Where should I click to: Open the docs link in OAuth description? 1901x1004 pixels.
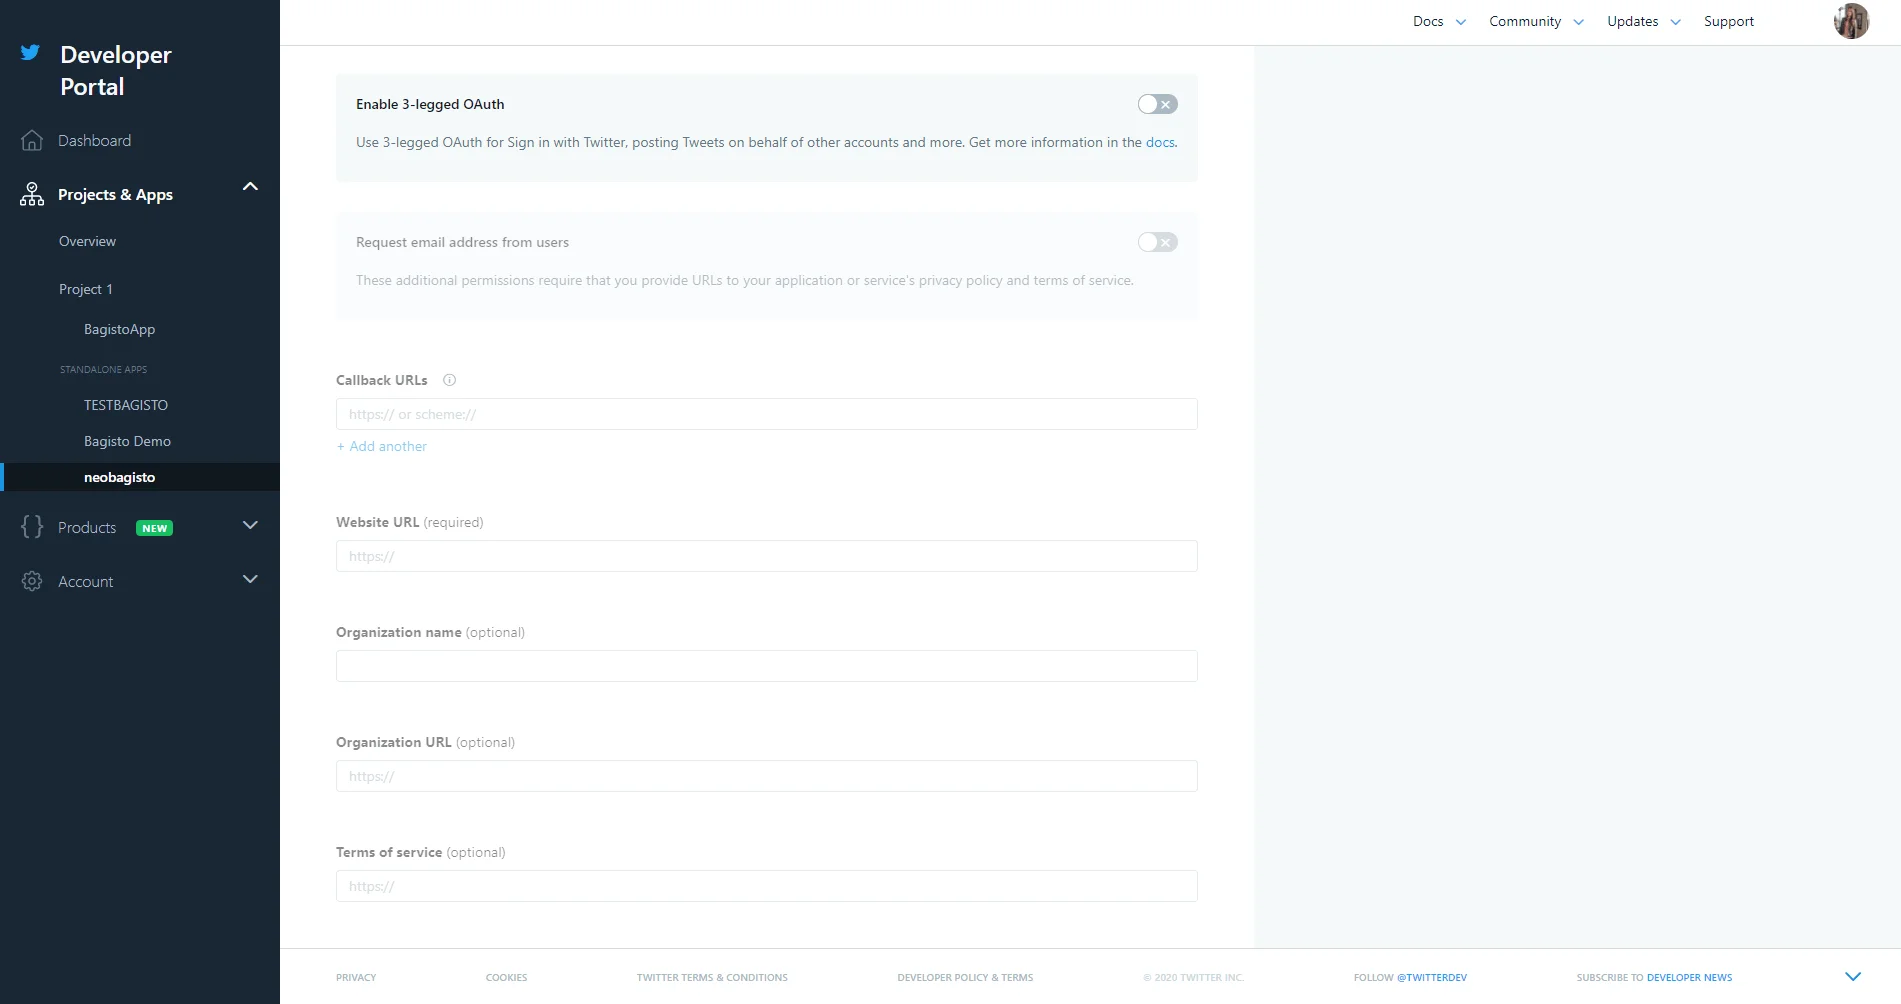(1160, 142)
